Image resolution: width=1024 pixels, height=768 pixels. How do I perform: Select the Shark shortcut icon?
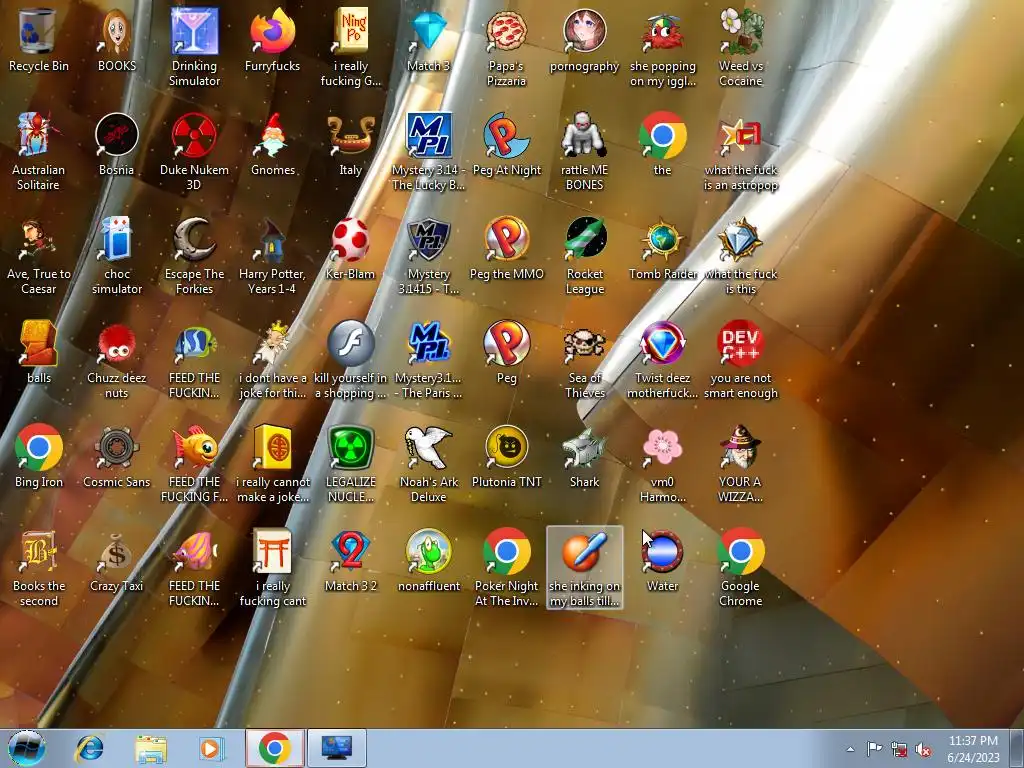click(x=584, y=447)
